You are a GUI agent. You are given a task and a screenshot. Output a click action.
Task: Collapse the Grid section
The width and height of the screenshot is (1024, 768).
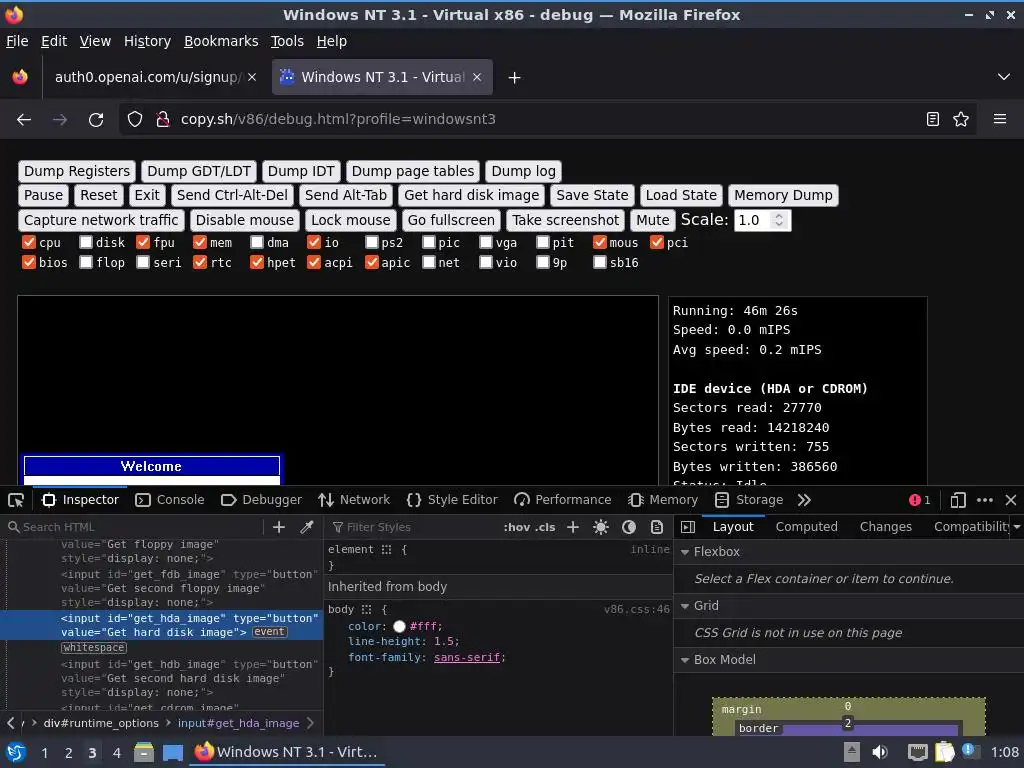click(685, 606)
